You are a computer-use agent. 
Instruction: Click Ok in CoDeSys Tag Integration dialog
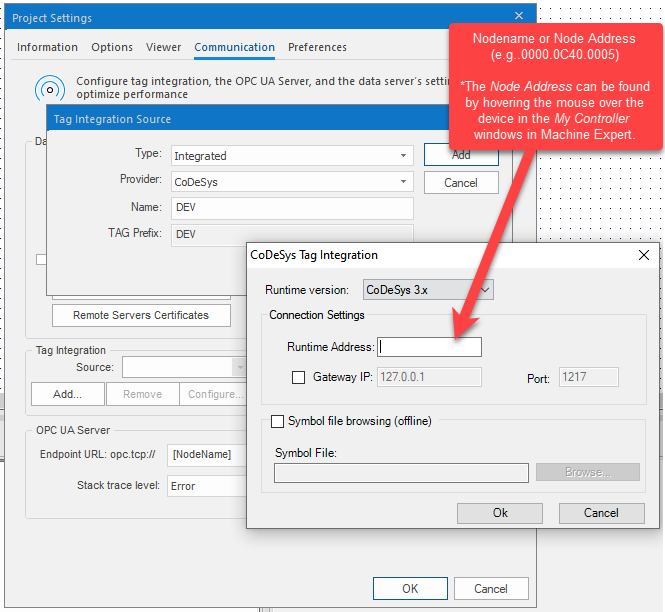pos(500,513)
